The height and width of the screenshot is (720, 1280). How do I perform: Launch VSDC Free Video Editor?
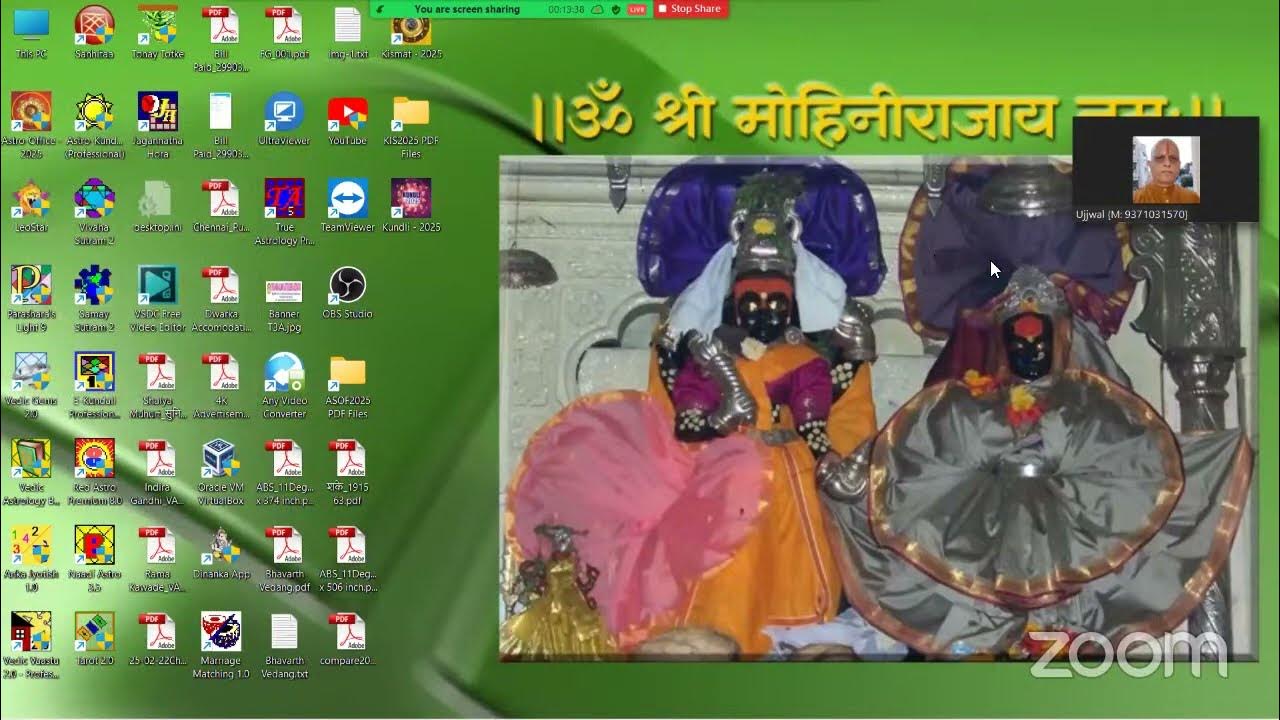click(x=158, y=299)
